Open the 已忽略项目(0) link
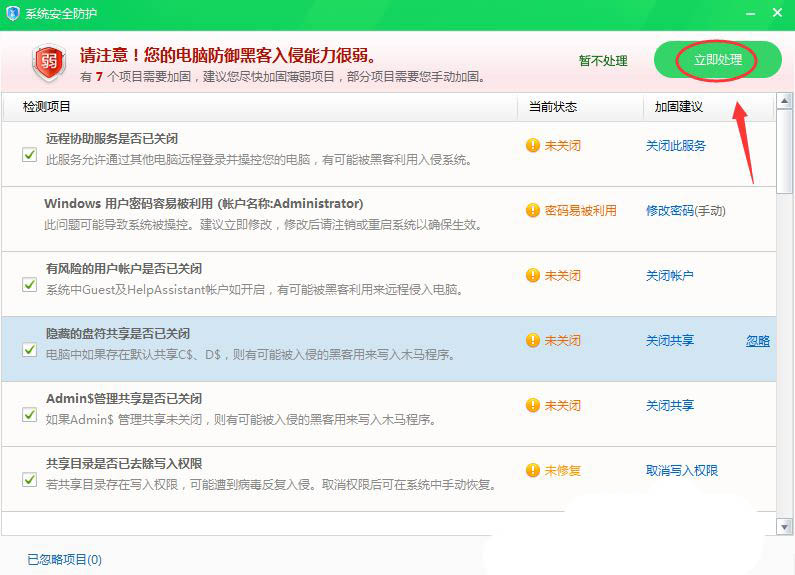The width and height of the screenshot is (795, 575). pos(64,559)
